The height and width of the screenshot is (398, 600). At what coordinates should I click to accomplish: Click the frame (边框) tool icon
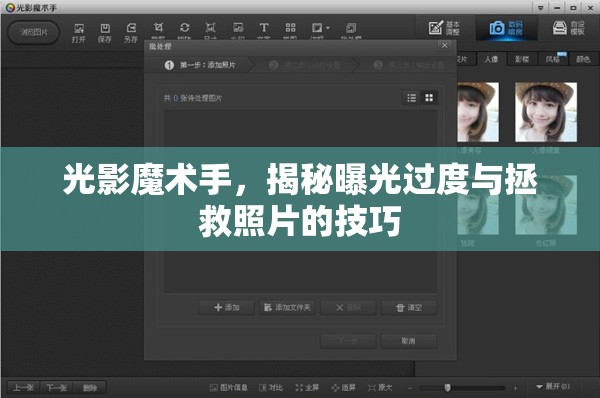317,28
